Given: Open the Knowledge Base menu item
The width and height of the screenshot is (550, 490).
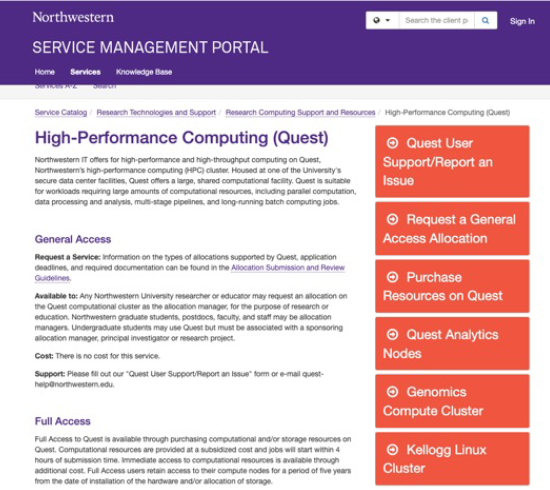Looking at the screenshot, I should point(144,72).
